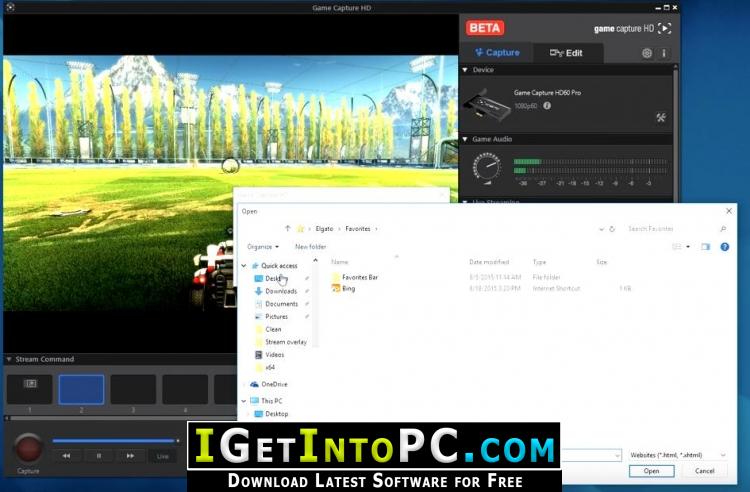The width and height of the screenshot is (750, 492).
Task: Jump to Live view in the timeline
Action: (x=163, y=456)
